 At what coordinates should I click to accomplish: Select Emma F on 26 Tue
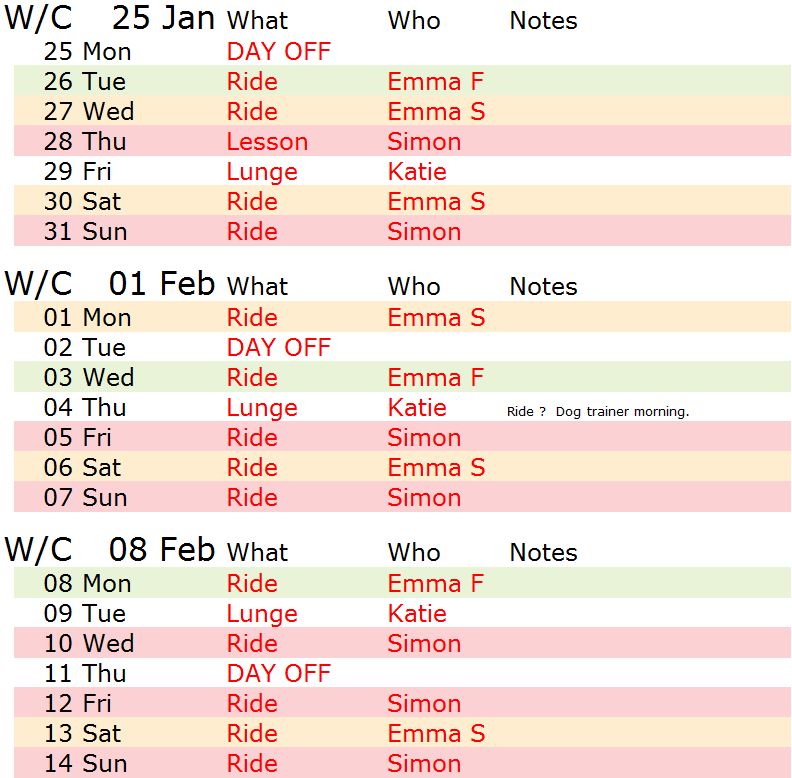[x=435, y=82]
